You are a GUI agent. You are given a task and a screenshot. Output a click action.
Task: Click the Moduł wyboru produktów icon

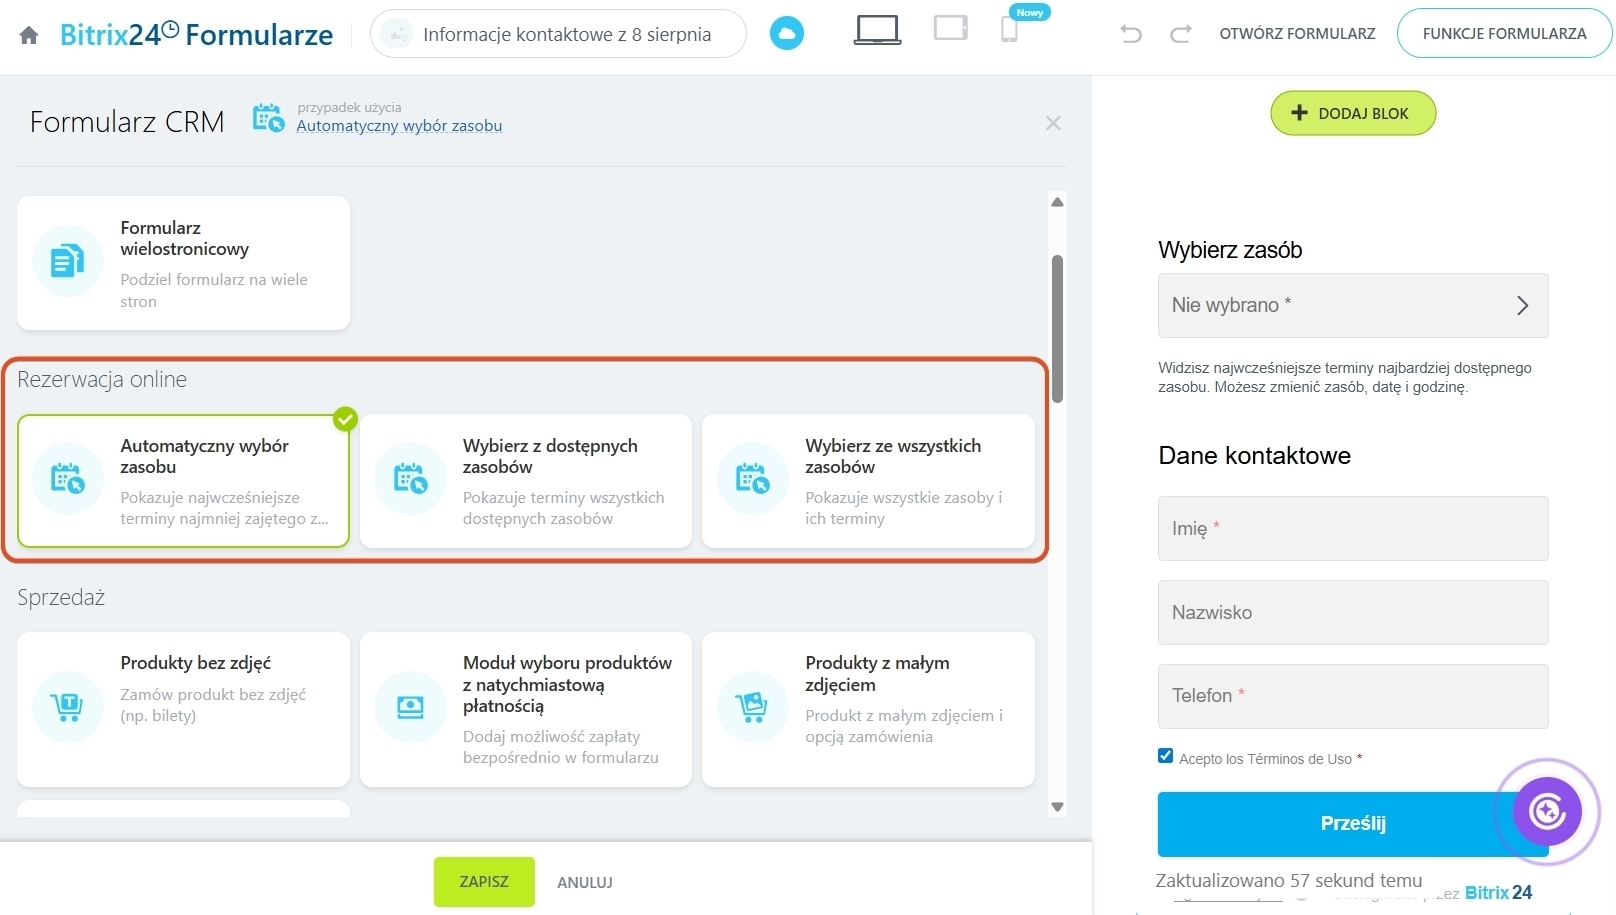tap(410, 707)
